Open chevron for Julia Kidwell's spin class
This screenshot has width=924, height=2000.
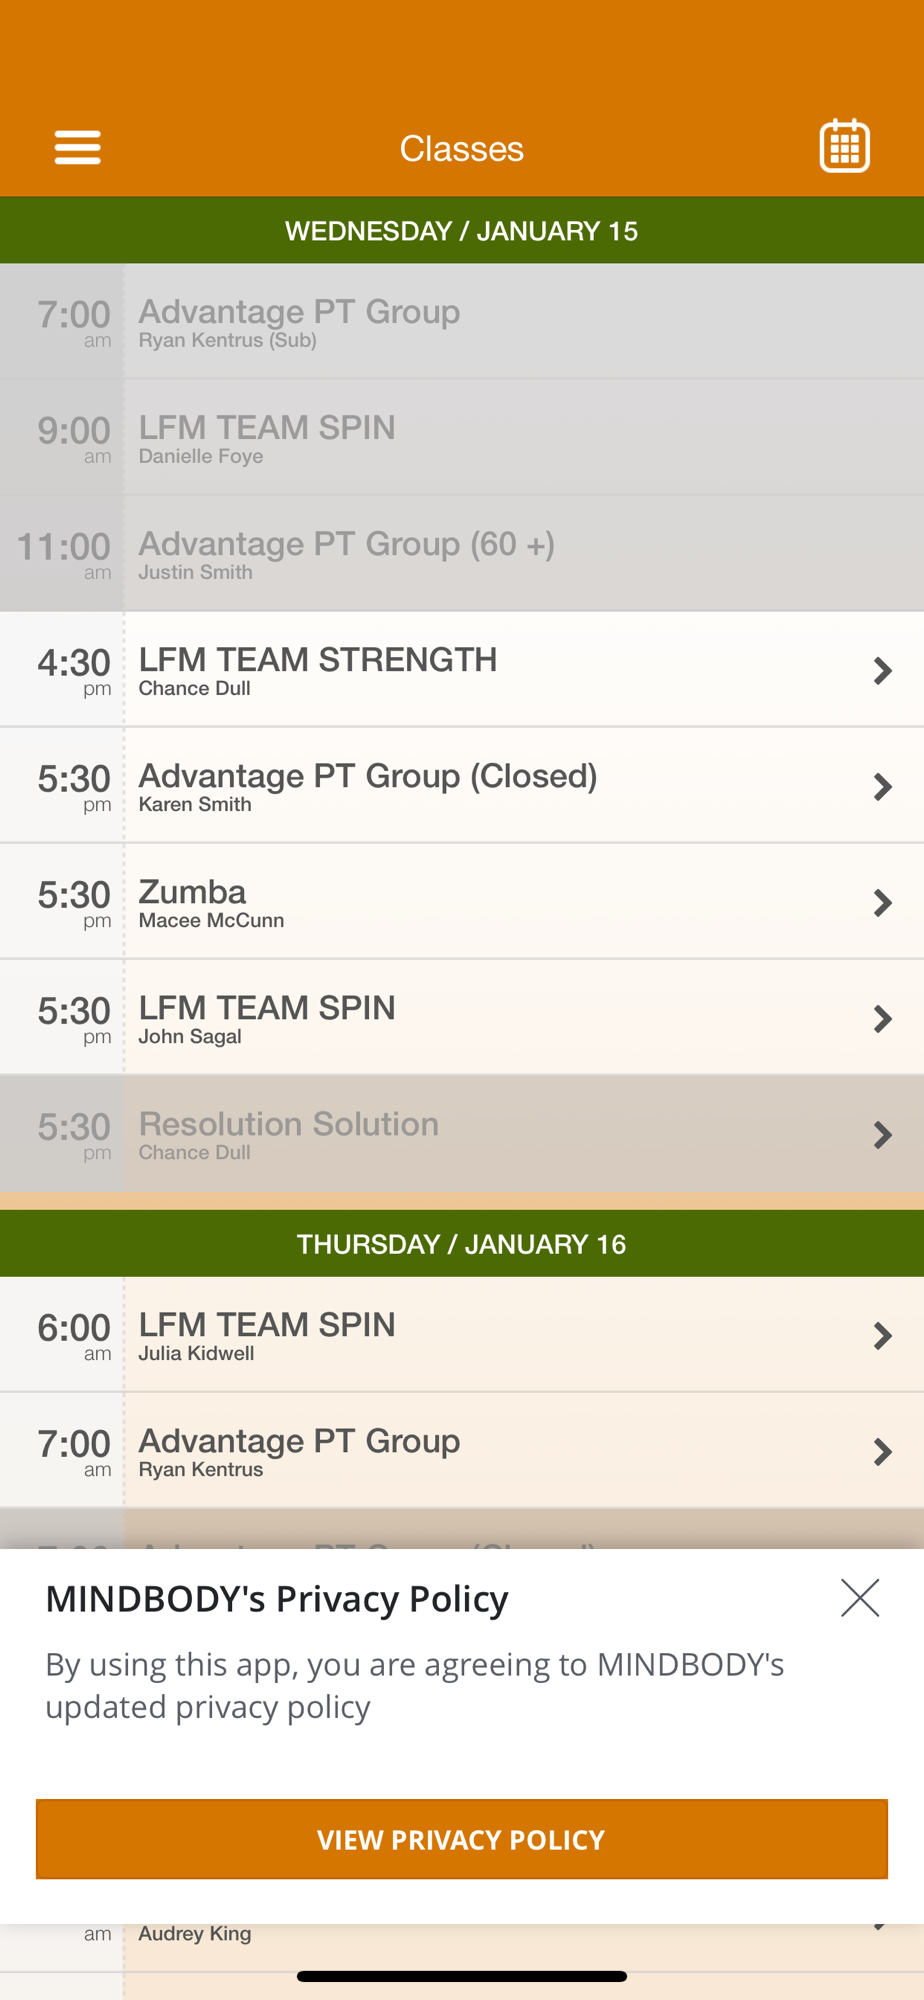(x=882, y=1336)
